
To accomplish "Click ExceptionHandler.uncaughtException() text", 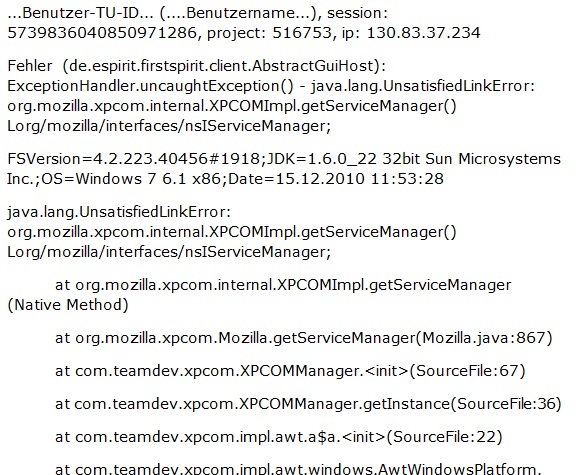I will (x=150, y=86).
